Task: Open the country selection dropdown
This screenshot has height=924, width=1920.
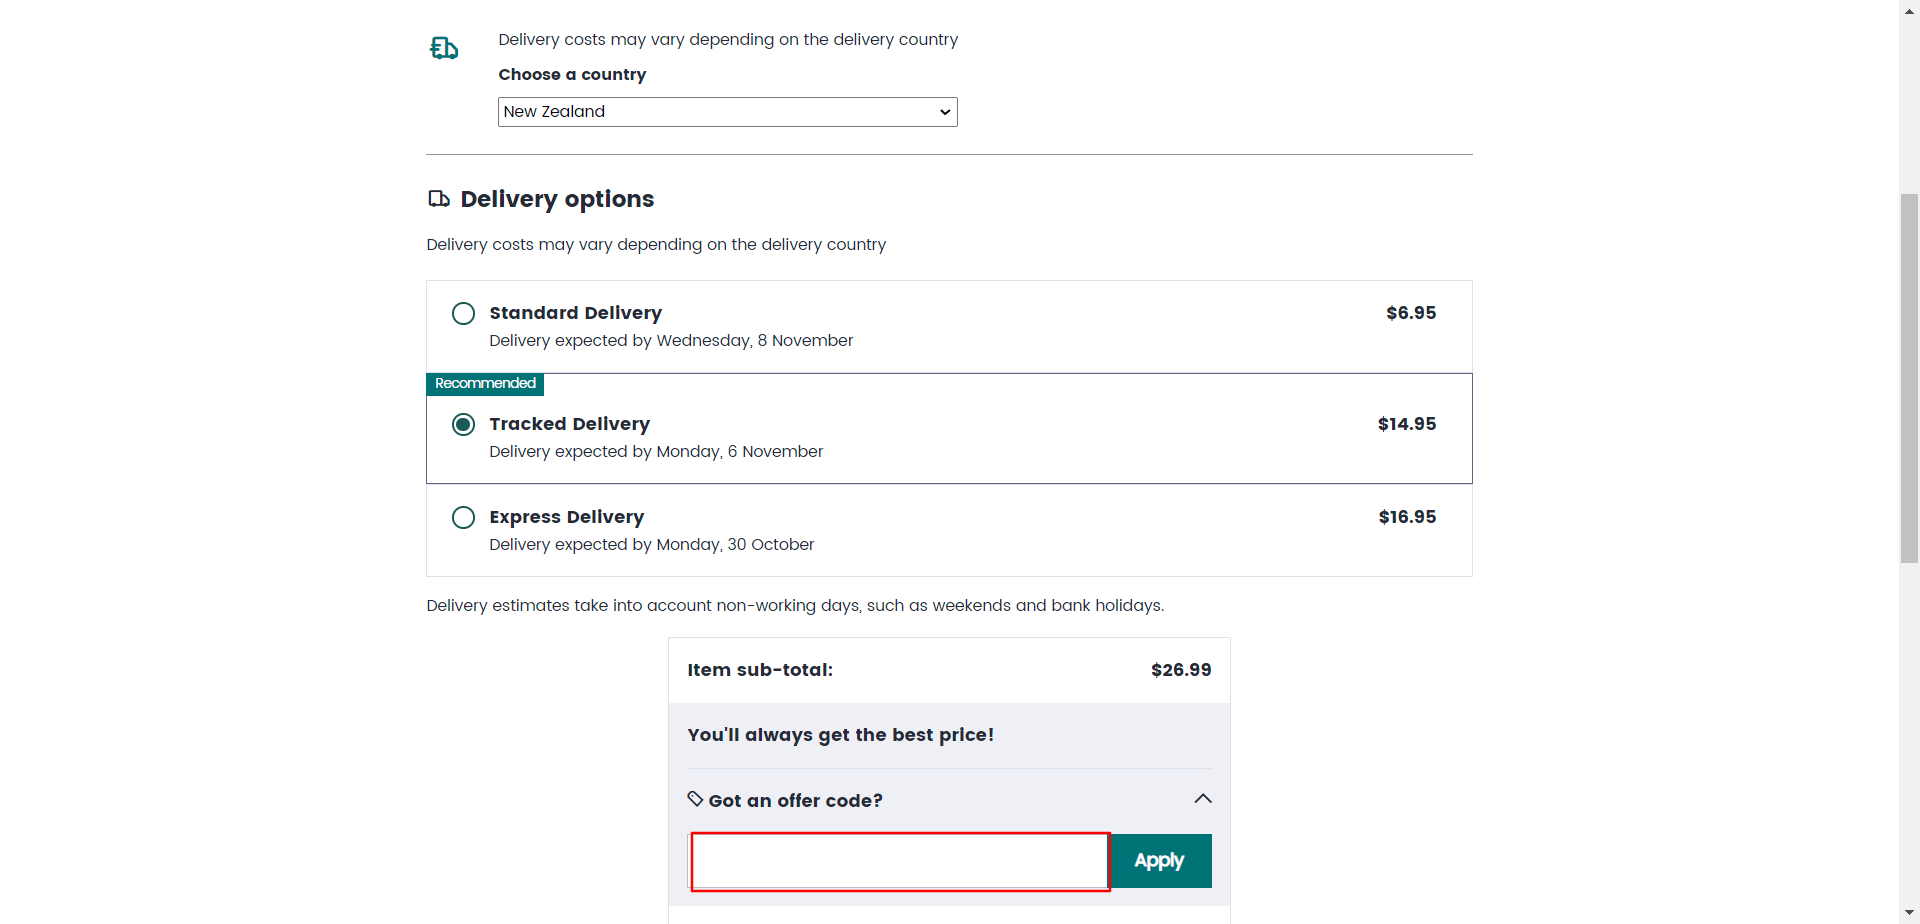Action: pos(727,111)
